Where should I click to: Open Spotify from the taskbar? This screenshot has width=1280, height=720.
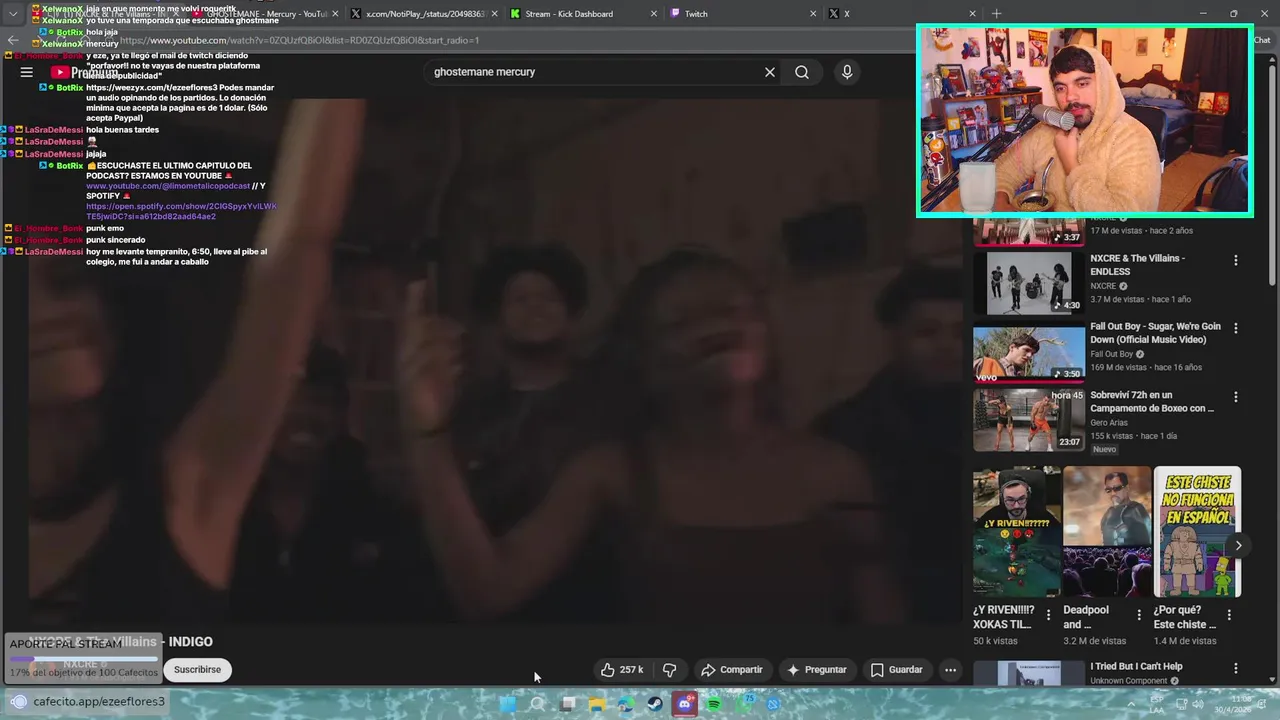[714, 704]
